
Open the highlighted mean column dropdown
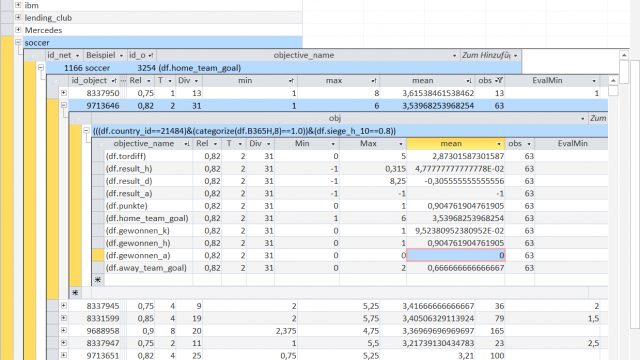499,144
